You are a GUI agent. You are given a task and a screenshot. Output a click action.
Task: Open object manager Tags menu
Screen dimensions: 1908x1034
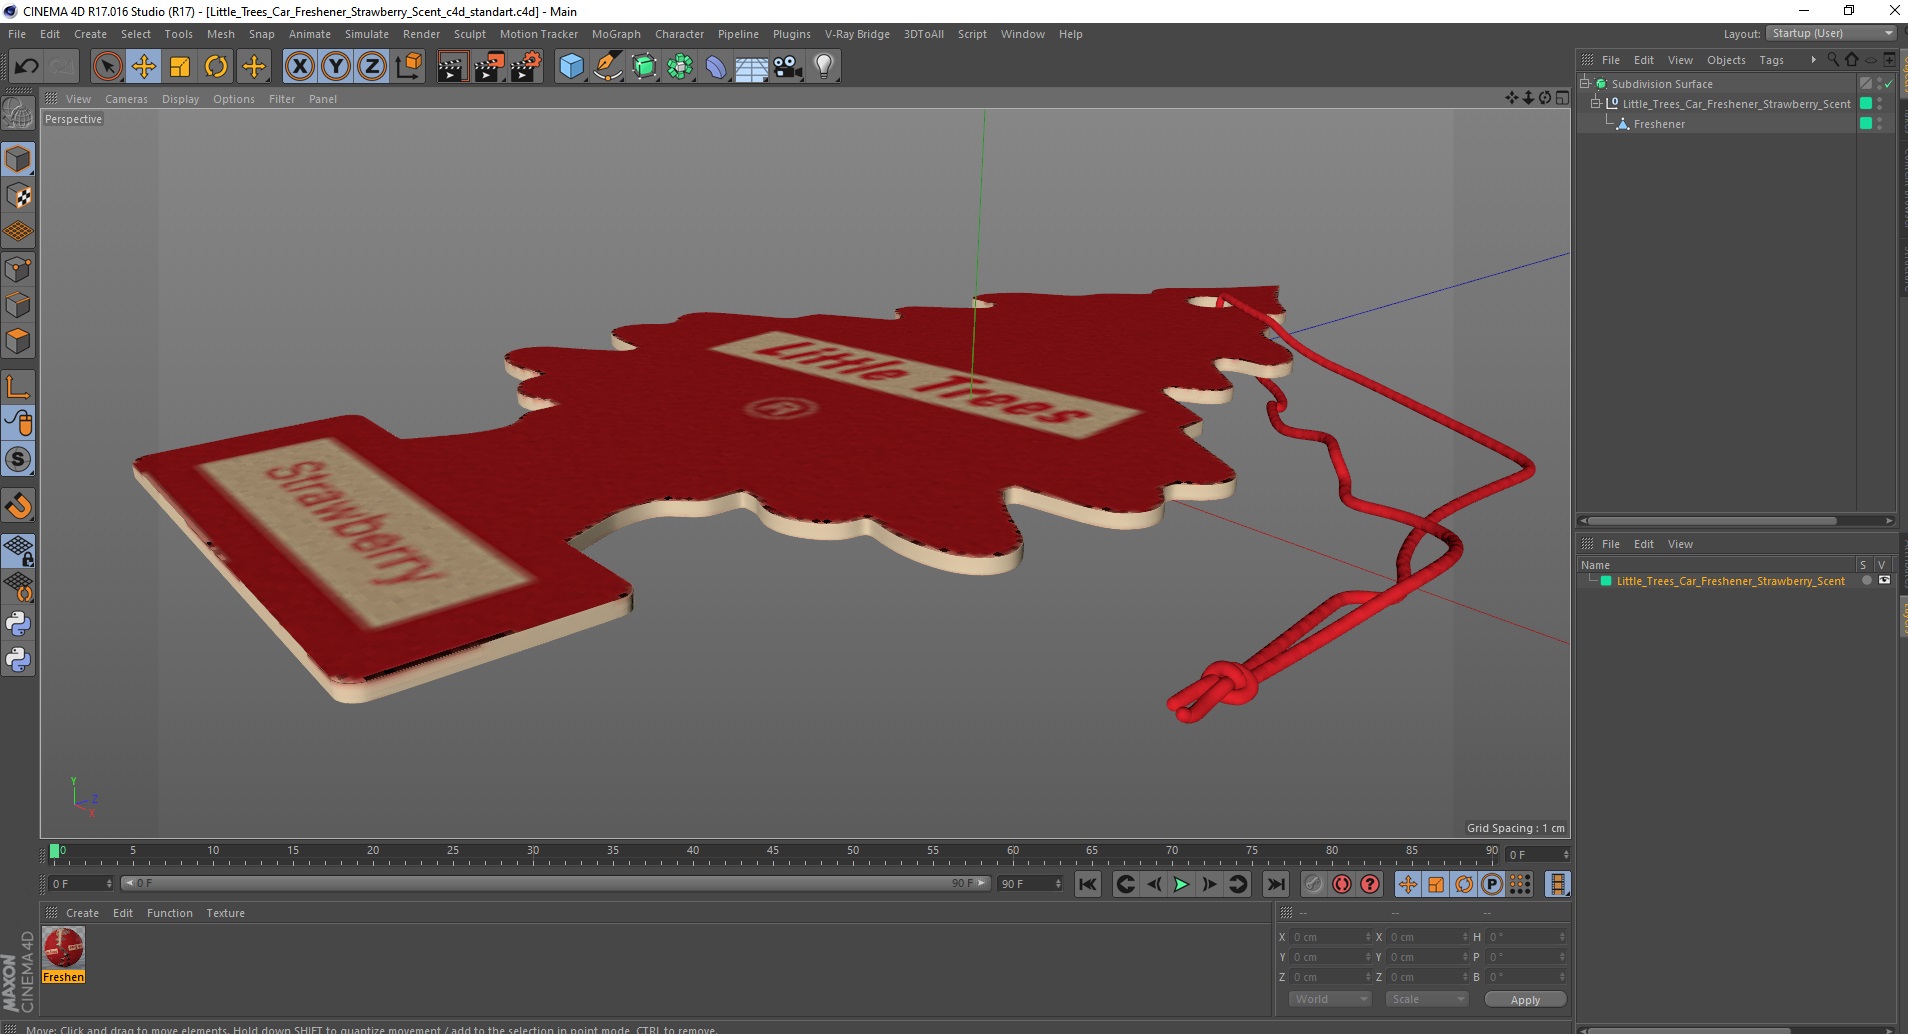click(1771, 60)
